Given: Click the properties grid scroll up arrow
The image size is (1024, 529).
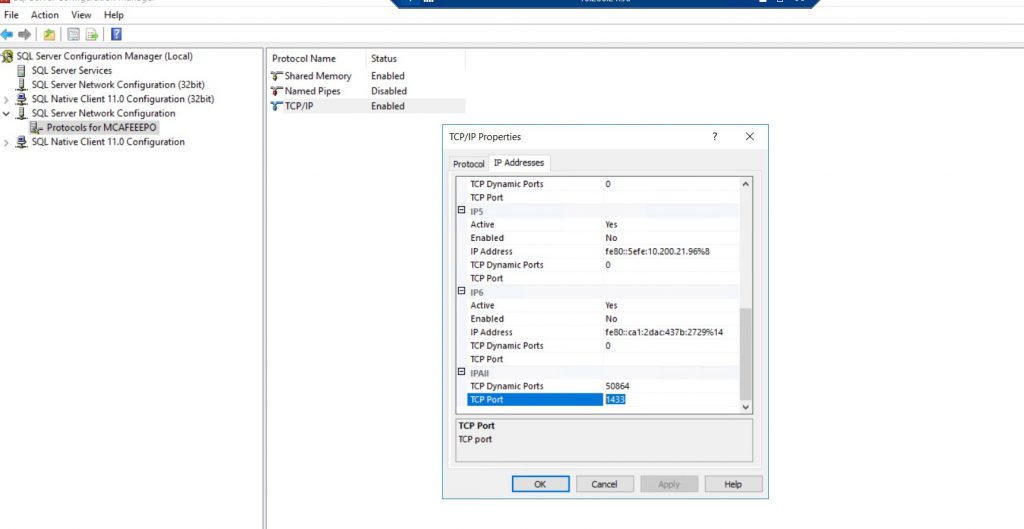Looking at the screenshot, I should [746, 185].
